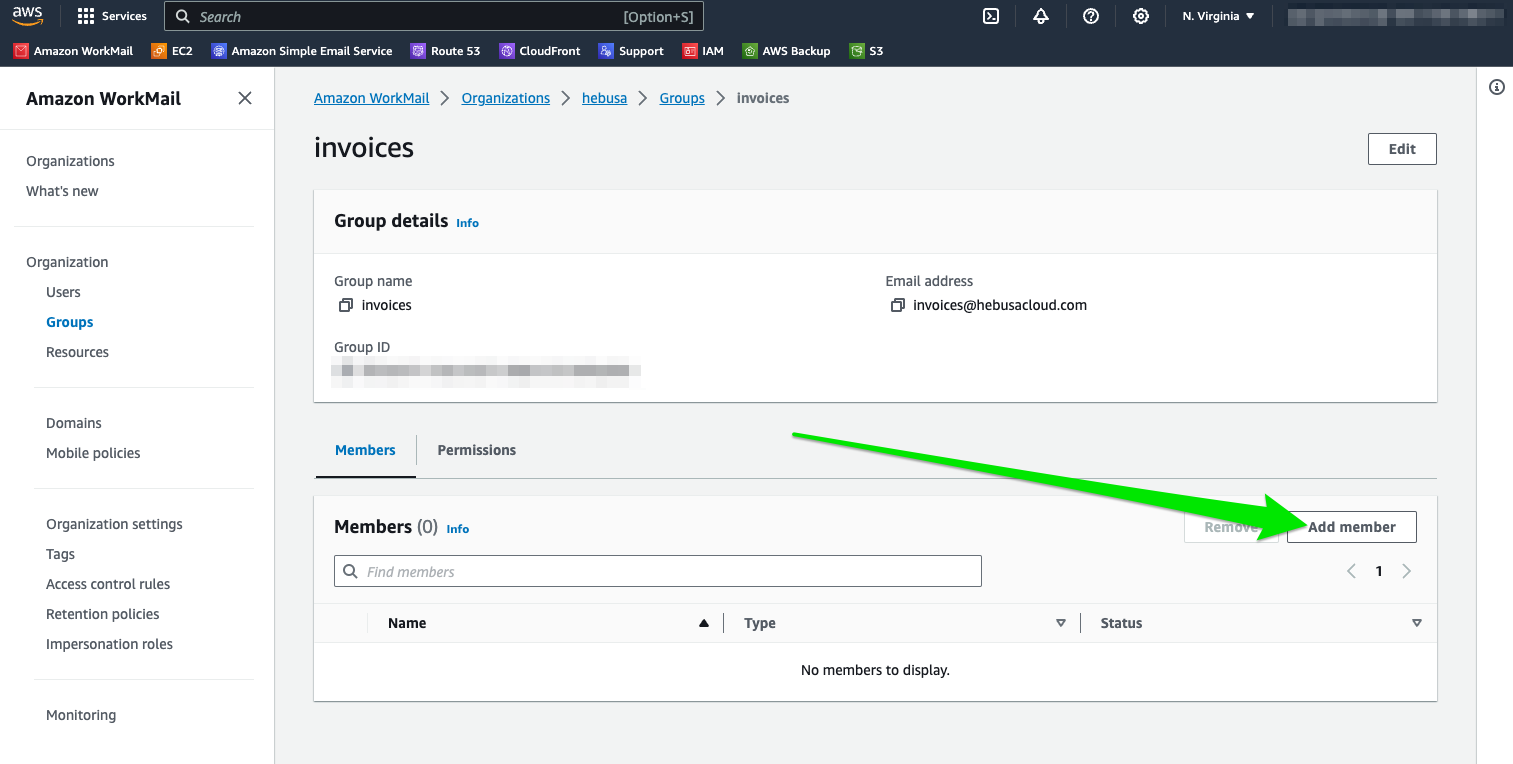Click the notifications bell icon
Screen dimensions: 1513x764
[1041, 16]
